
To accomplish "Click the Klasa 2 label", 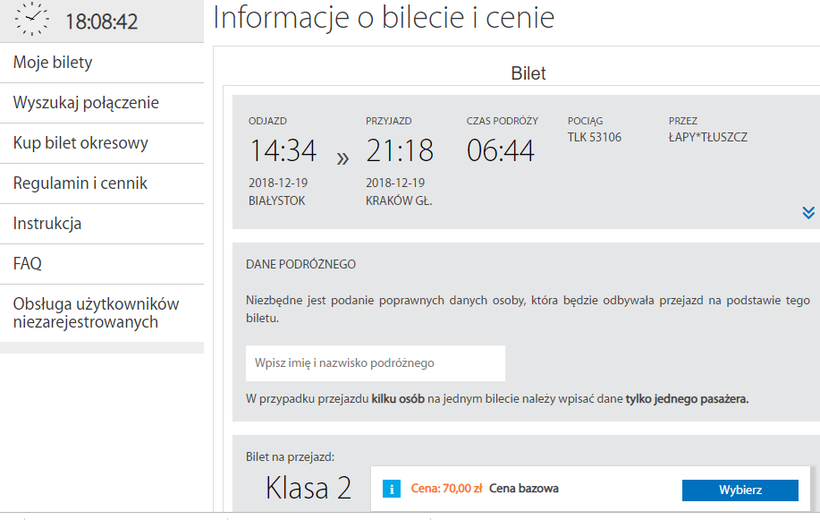I will click(x=308, y=487).
